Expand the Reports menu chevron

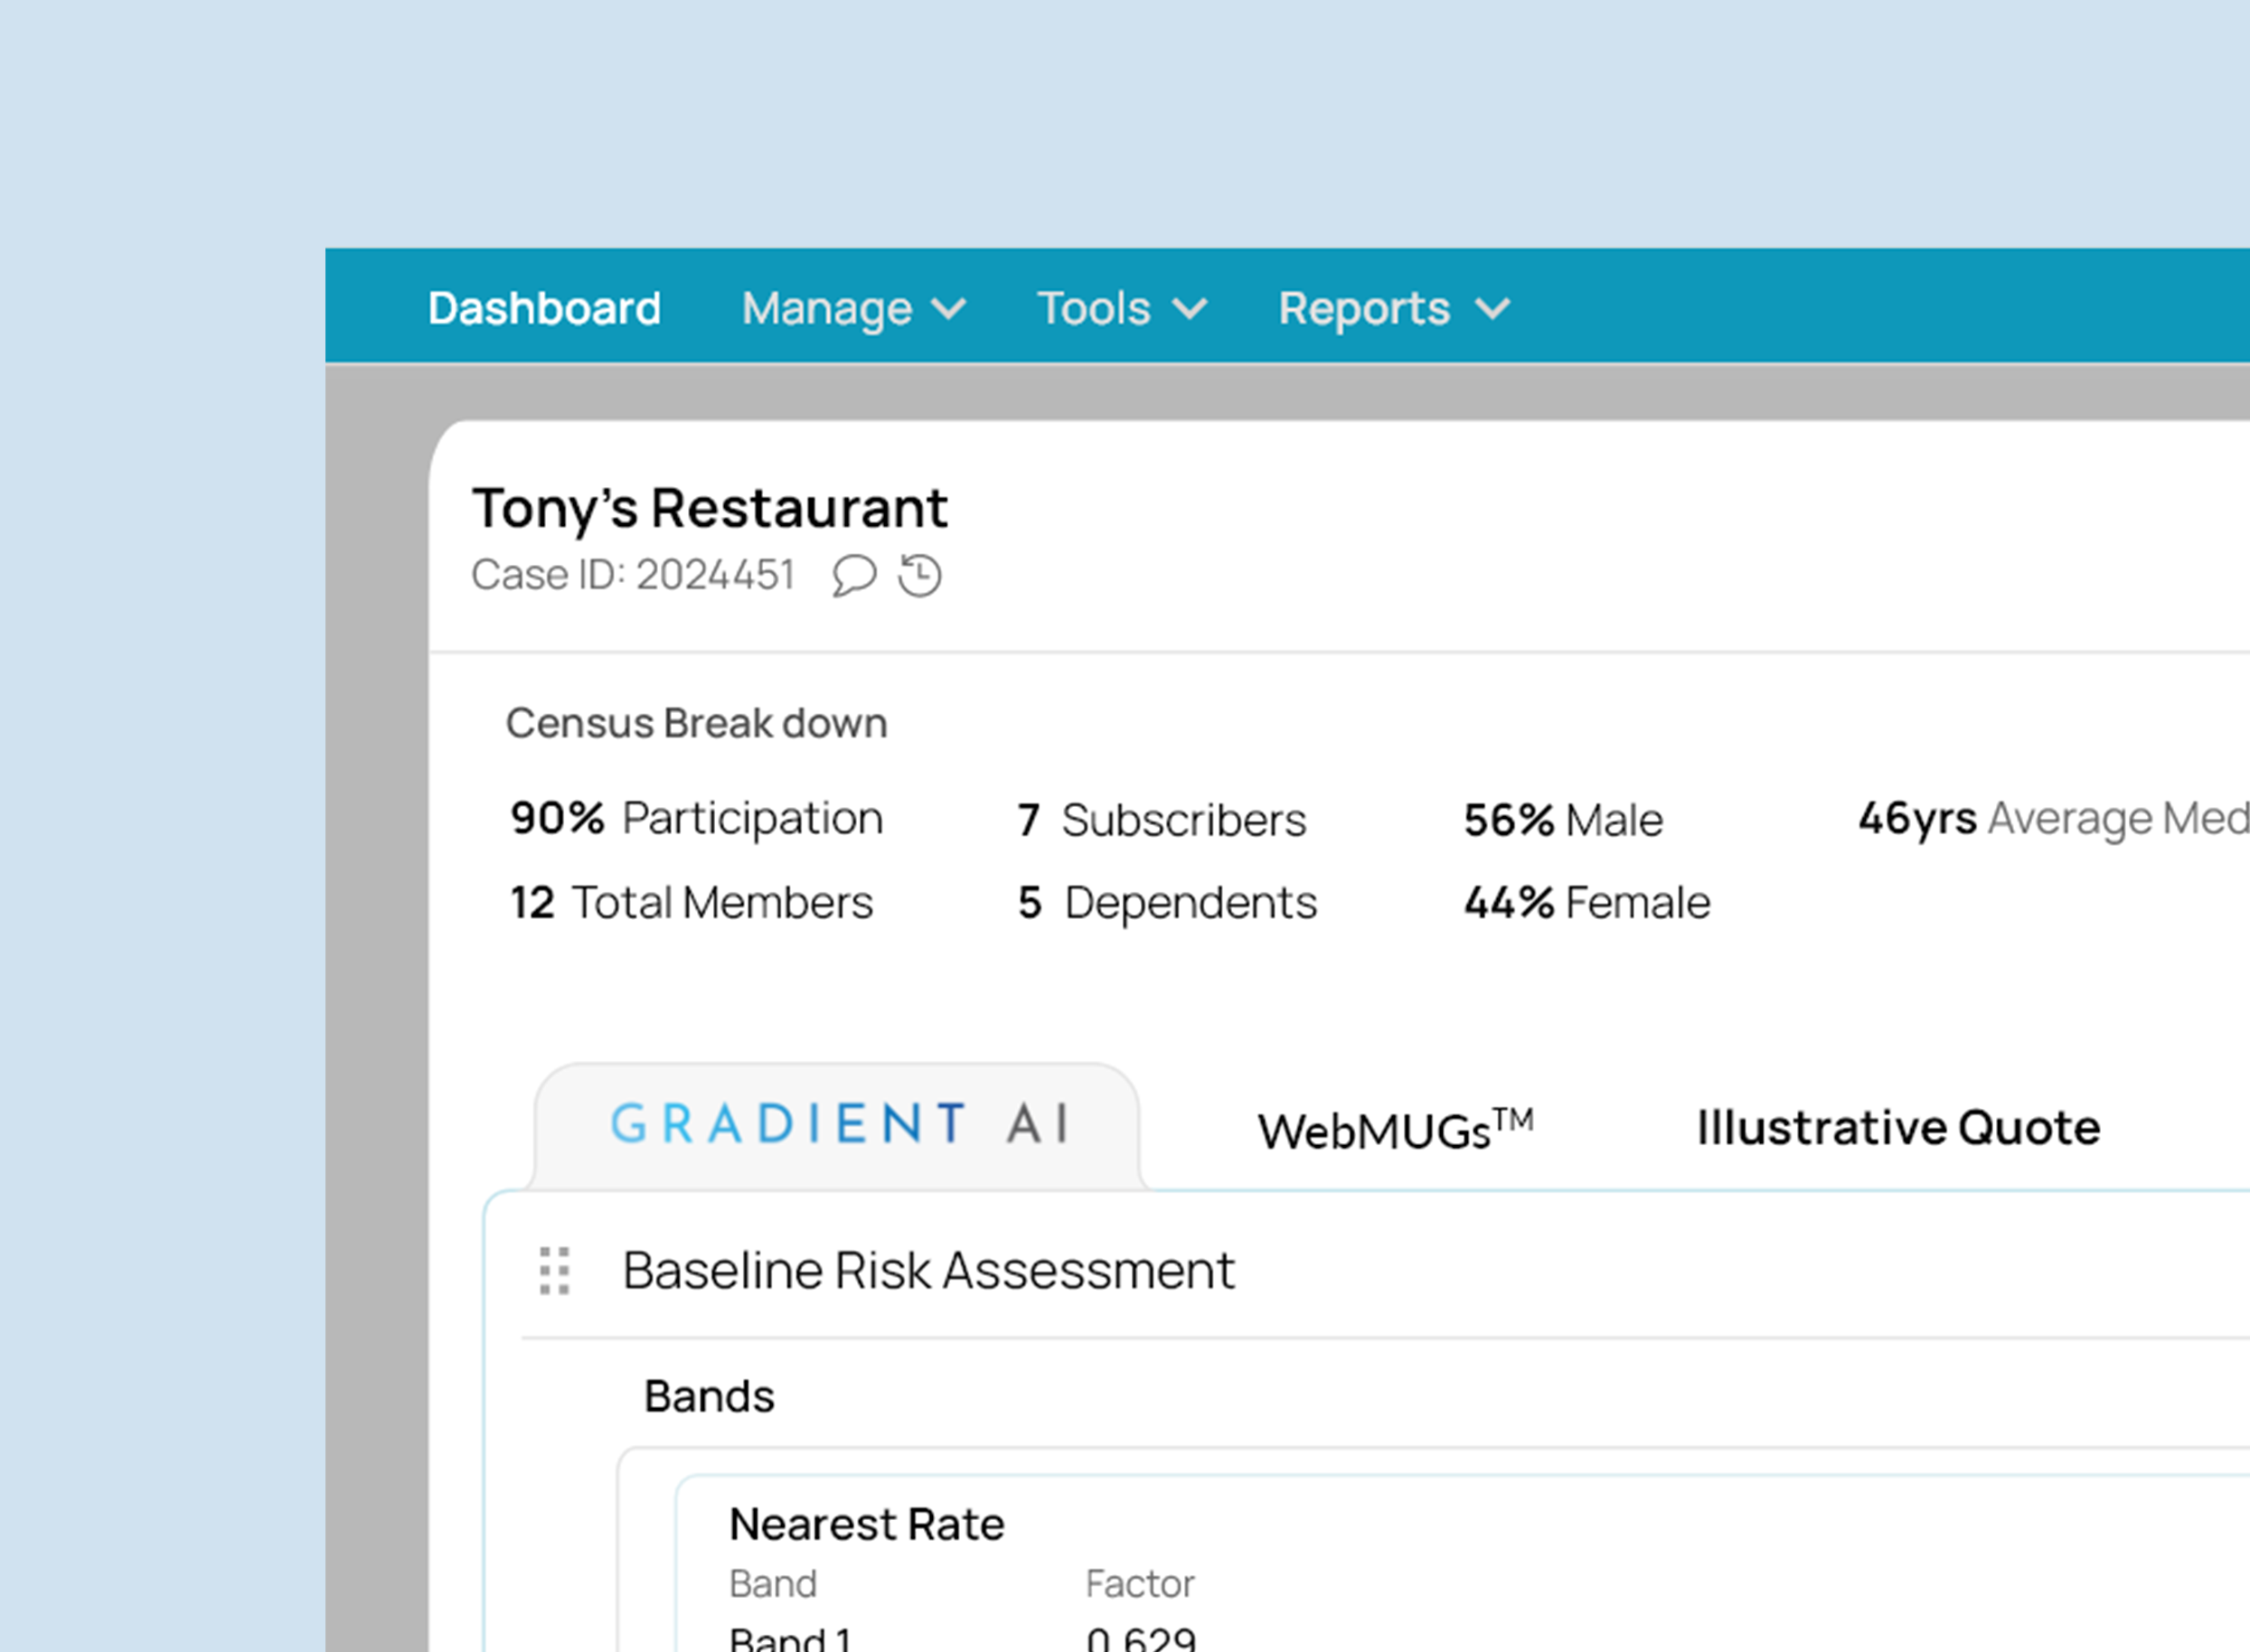tap(1493, 309)
